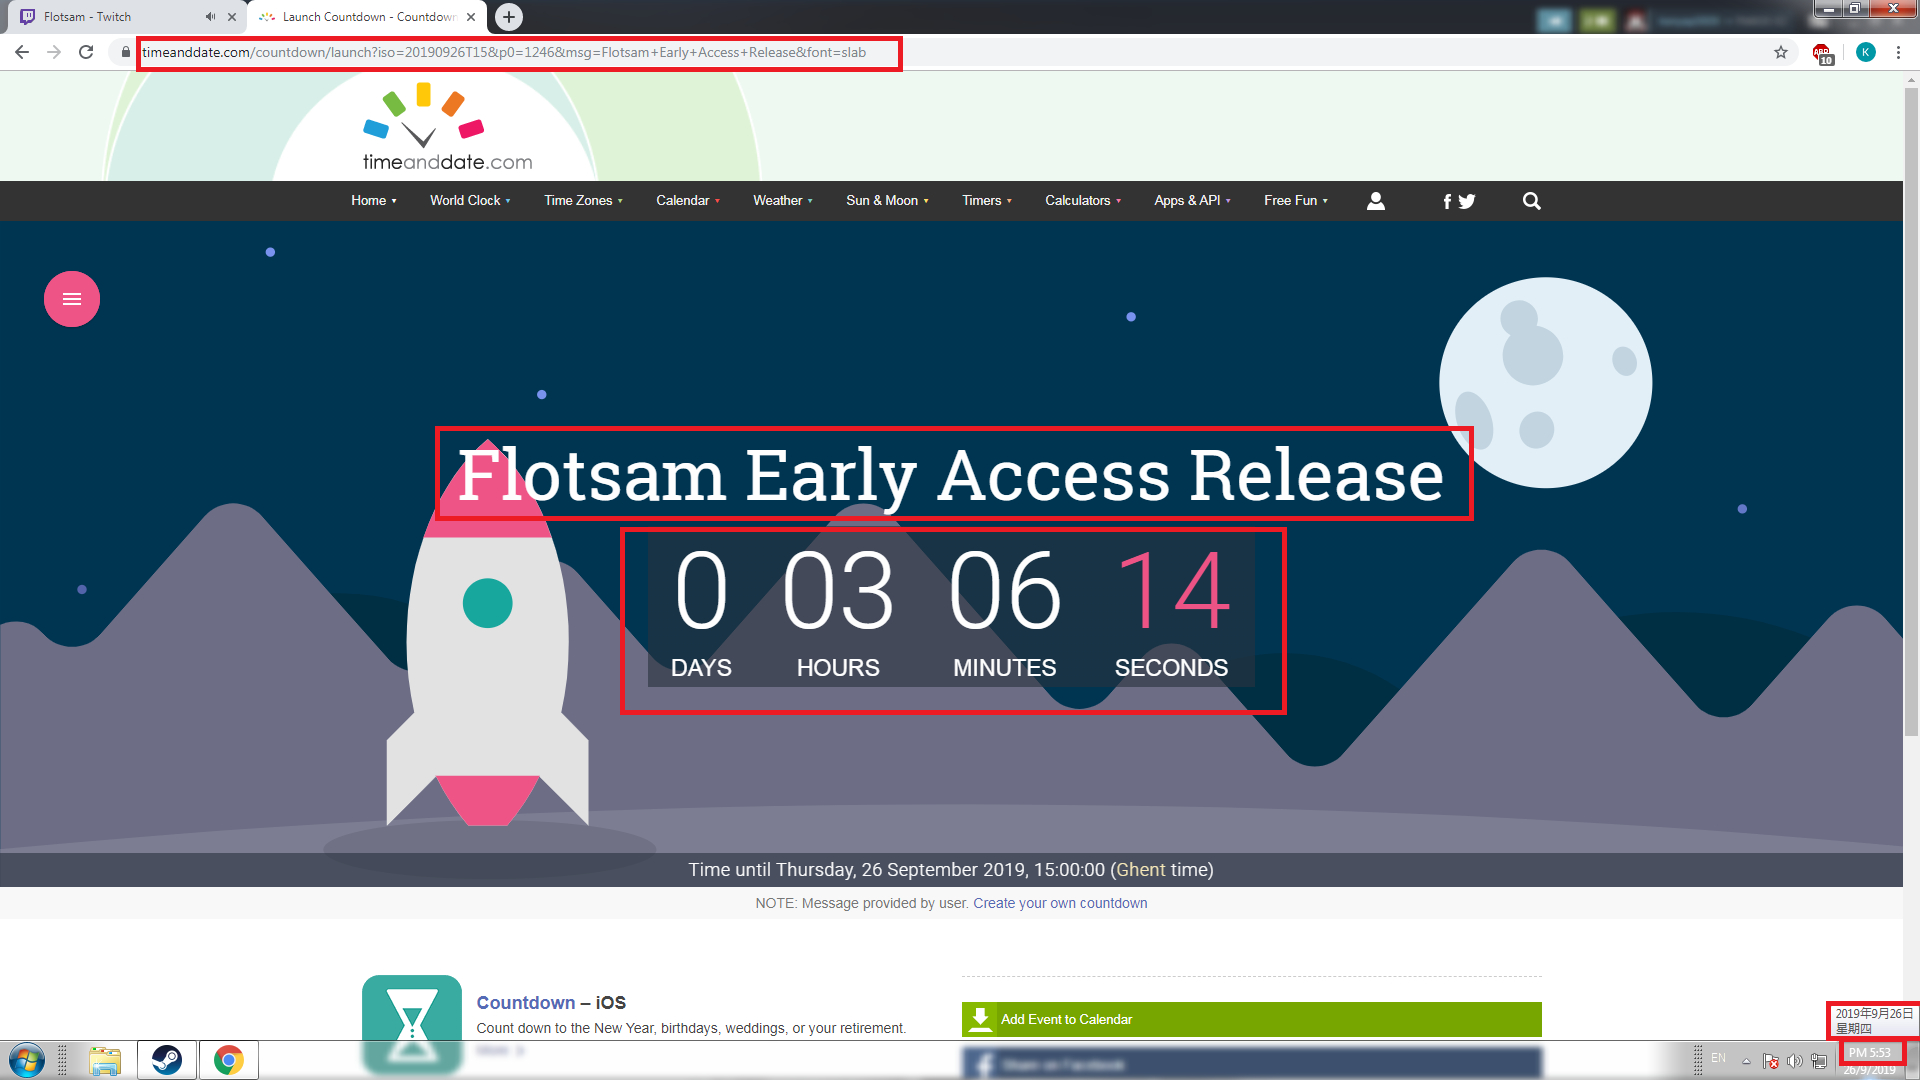Click the download icon on Add Event button
Viewport: 1920px width, 1080px height.
(981, 1019)
